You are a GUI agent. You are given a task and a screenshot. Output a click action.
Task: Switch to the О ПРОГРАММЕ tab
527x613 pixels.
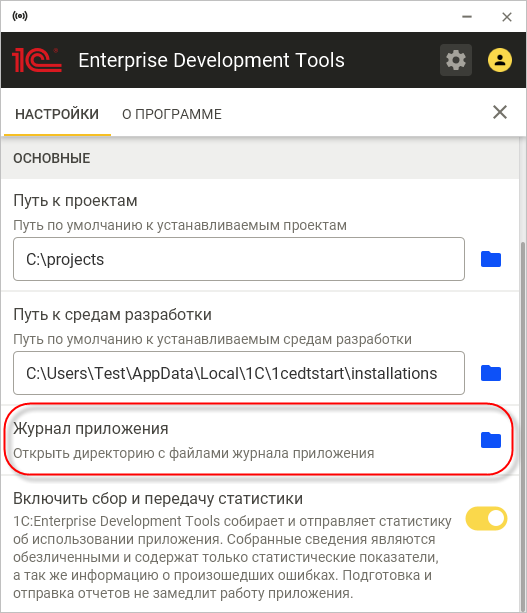(172, 114)
